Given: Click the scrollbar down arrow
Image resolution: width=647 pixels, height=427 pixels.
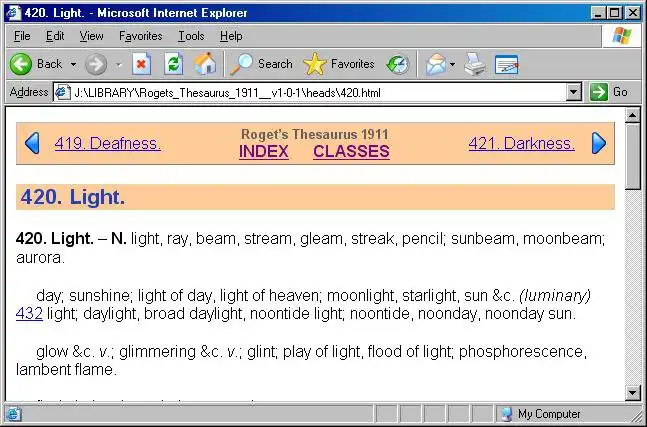Looking at the screenshot, I should [x=633, y=392].
